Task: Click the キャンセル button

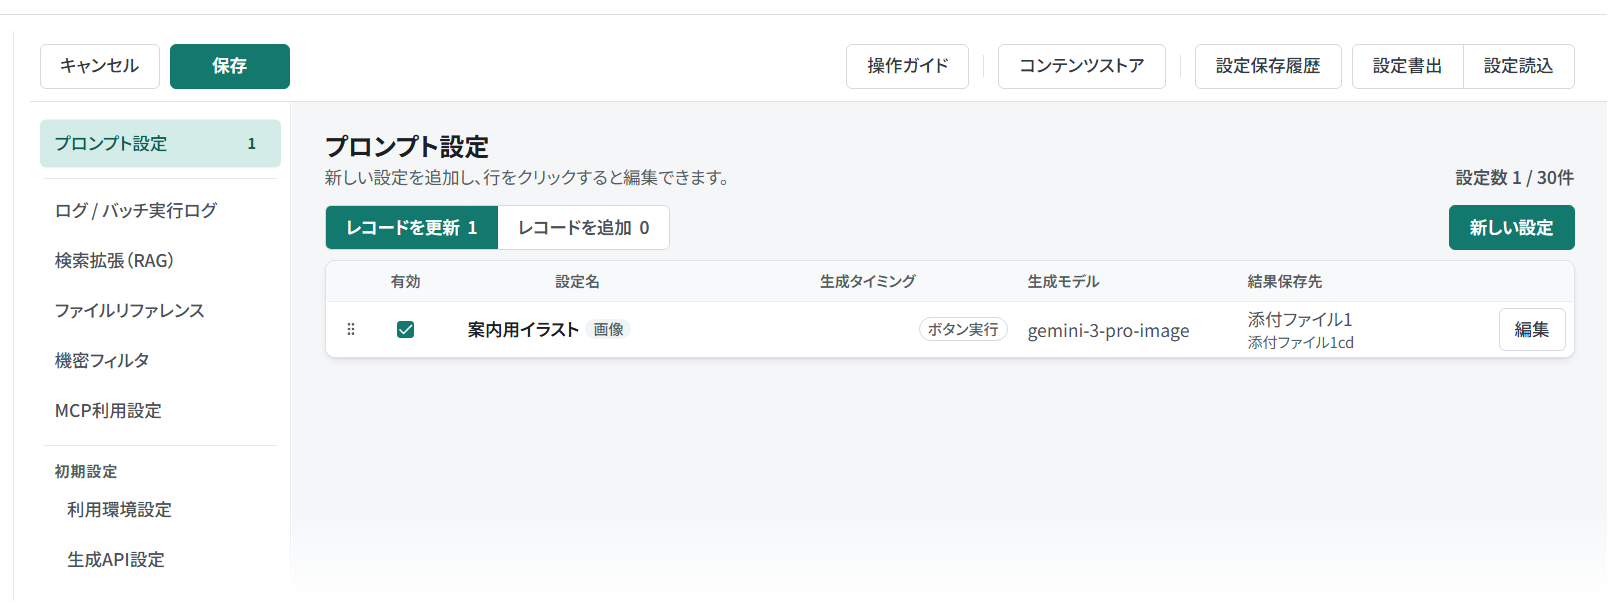Action: 100,66
